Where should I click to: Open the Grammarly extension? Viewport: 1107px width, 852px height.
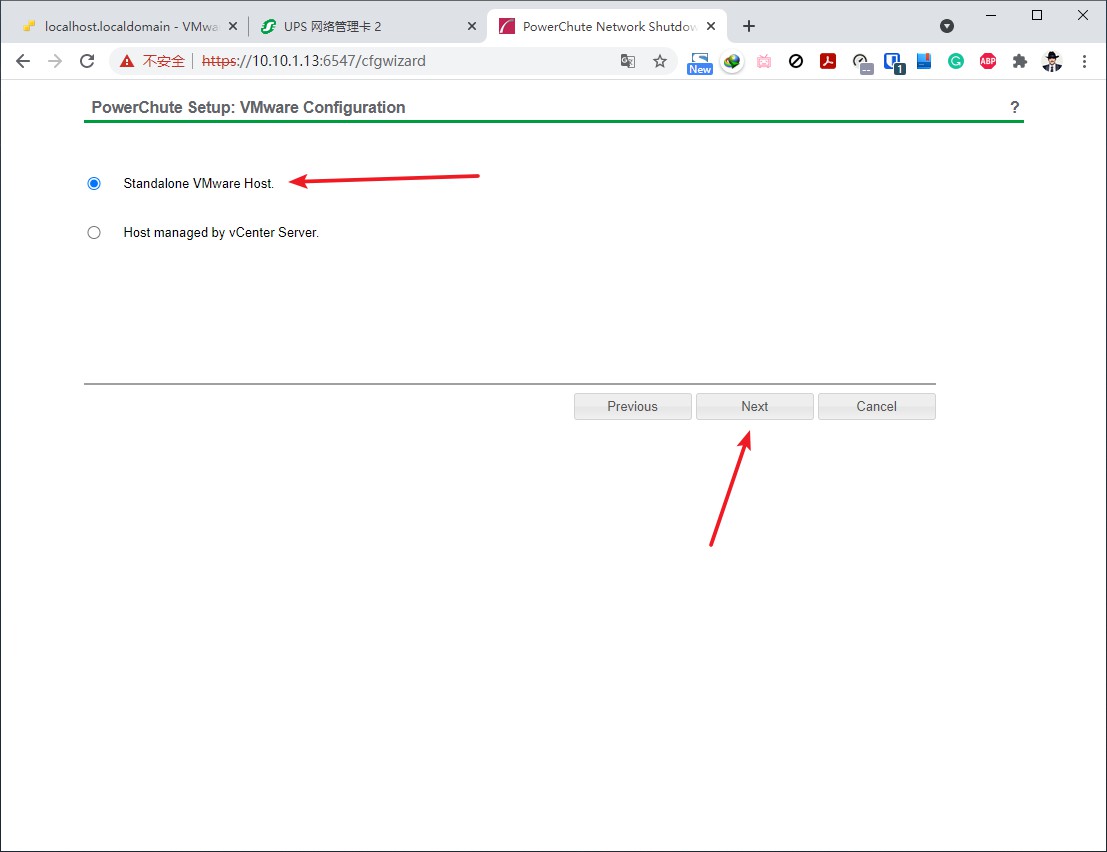956,61
